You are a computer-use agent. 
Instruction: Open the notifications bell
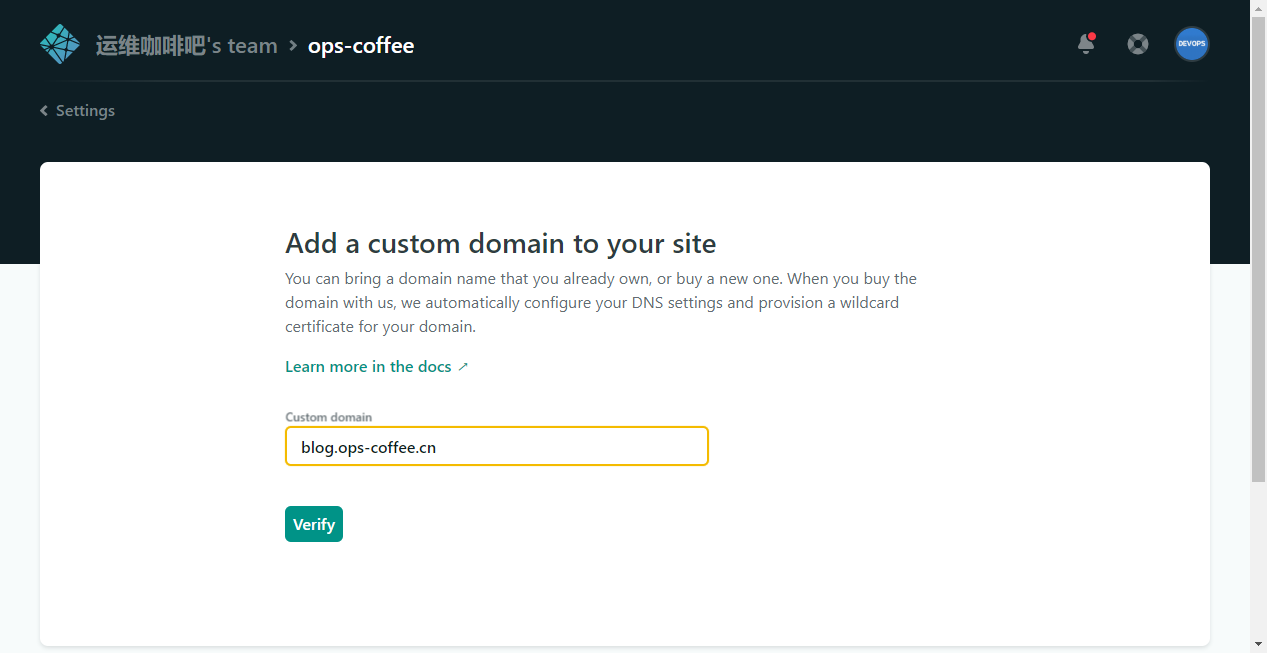tap(1085, 45)
